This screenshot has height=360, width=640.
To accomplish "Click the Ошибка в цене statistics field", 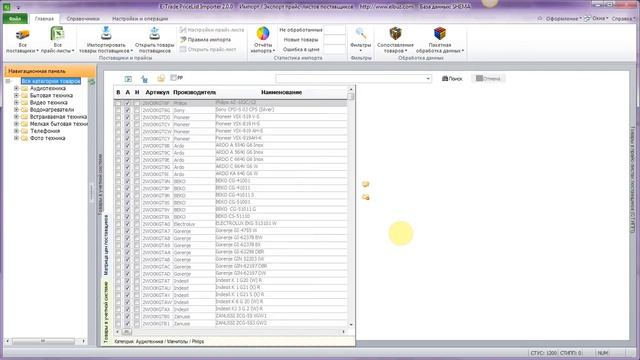I will click(x=335, y=49).
